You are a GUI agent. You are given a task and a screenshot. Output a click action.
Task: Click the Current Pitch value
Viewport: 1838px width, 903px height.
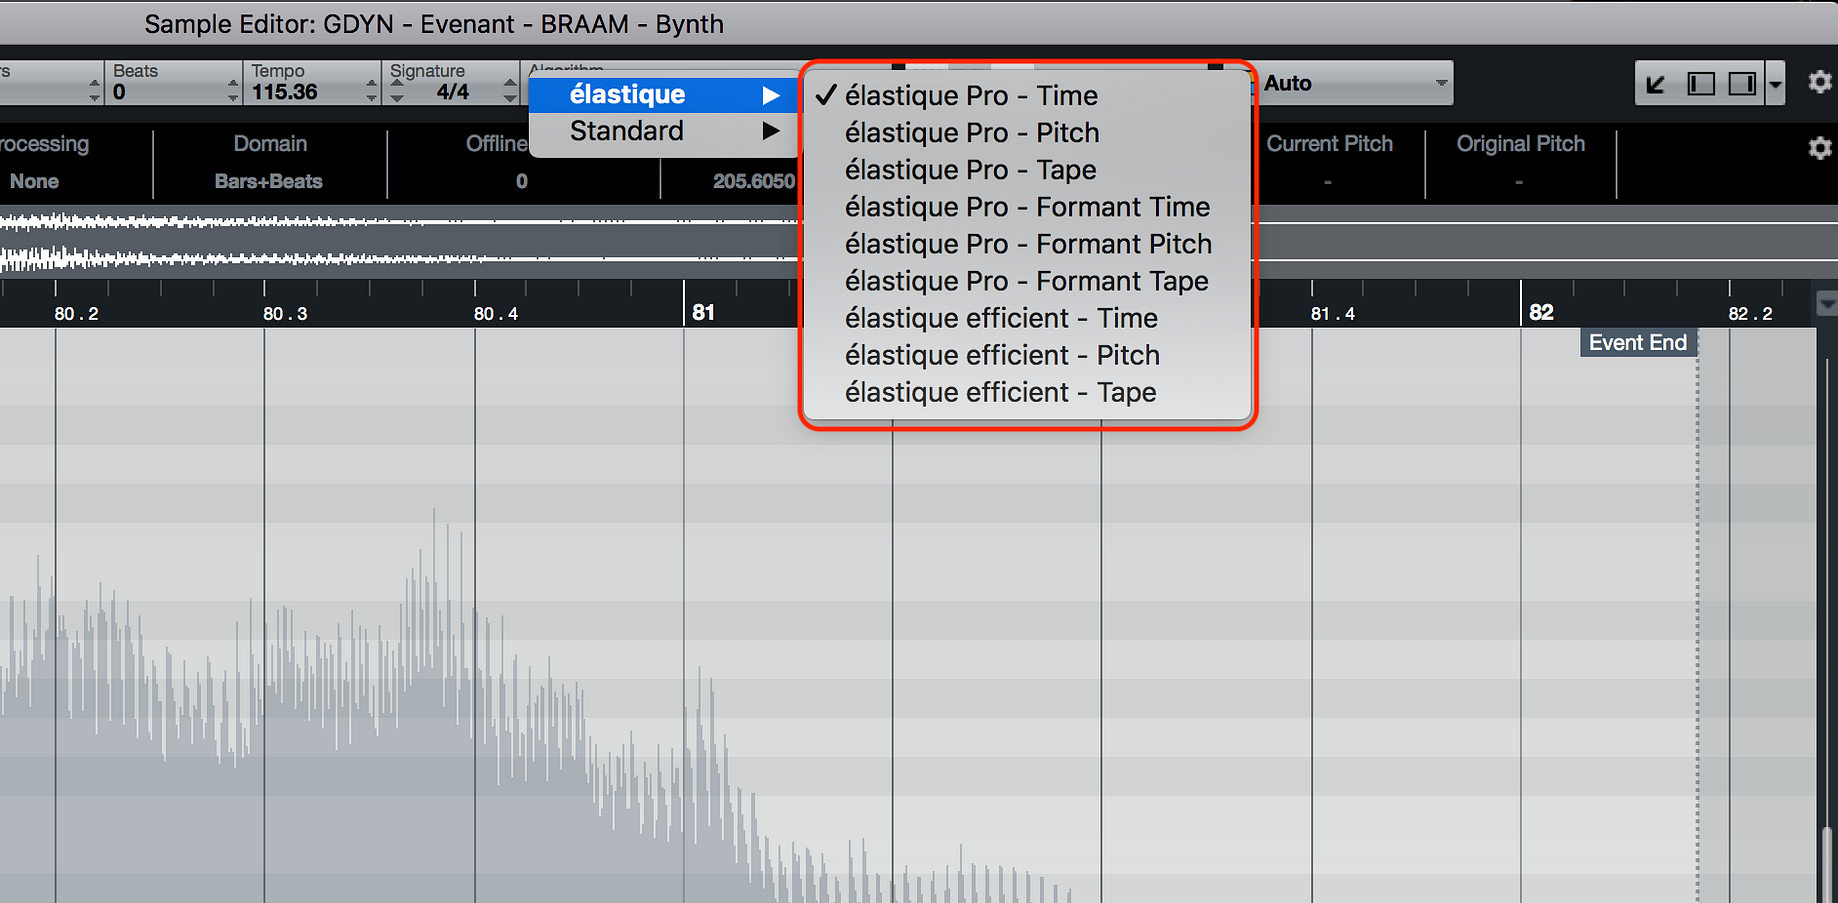click(x=1328, y=182)
